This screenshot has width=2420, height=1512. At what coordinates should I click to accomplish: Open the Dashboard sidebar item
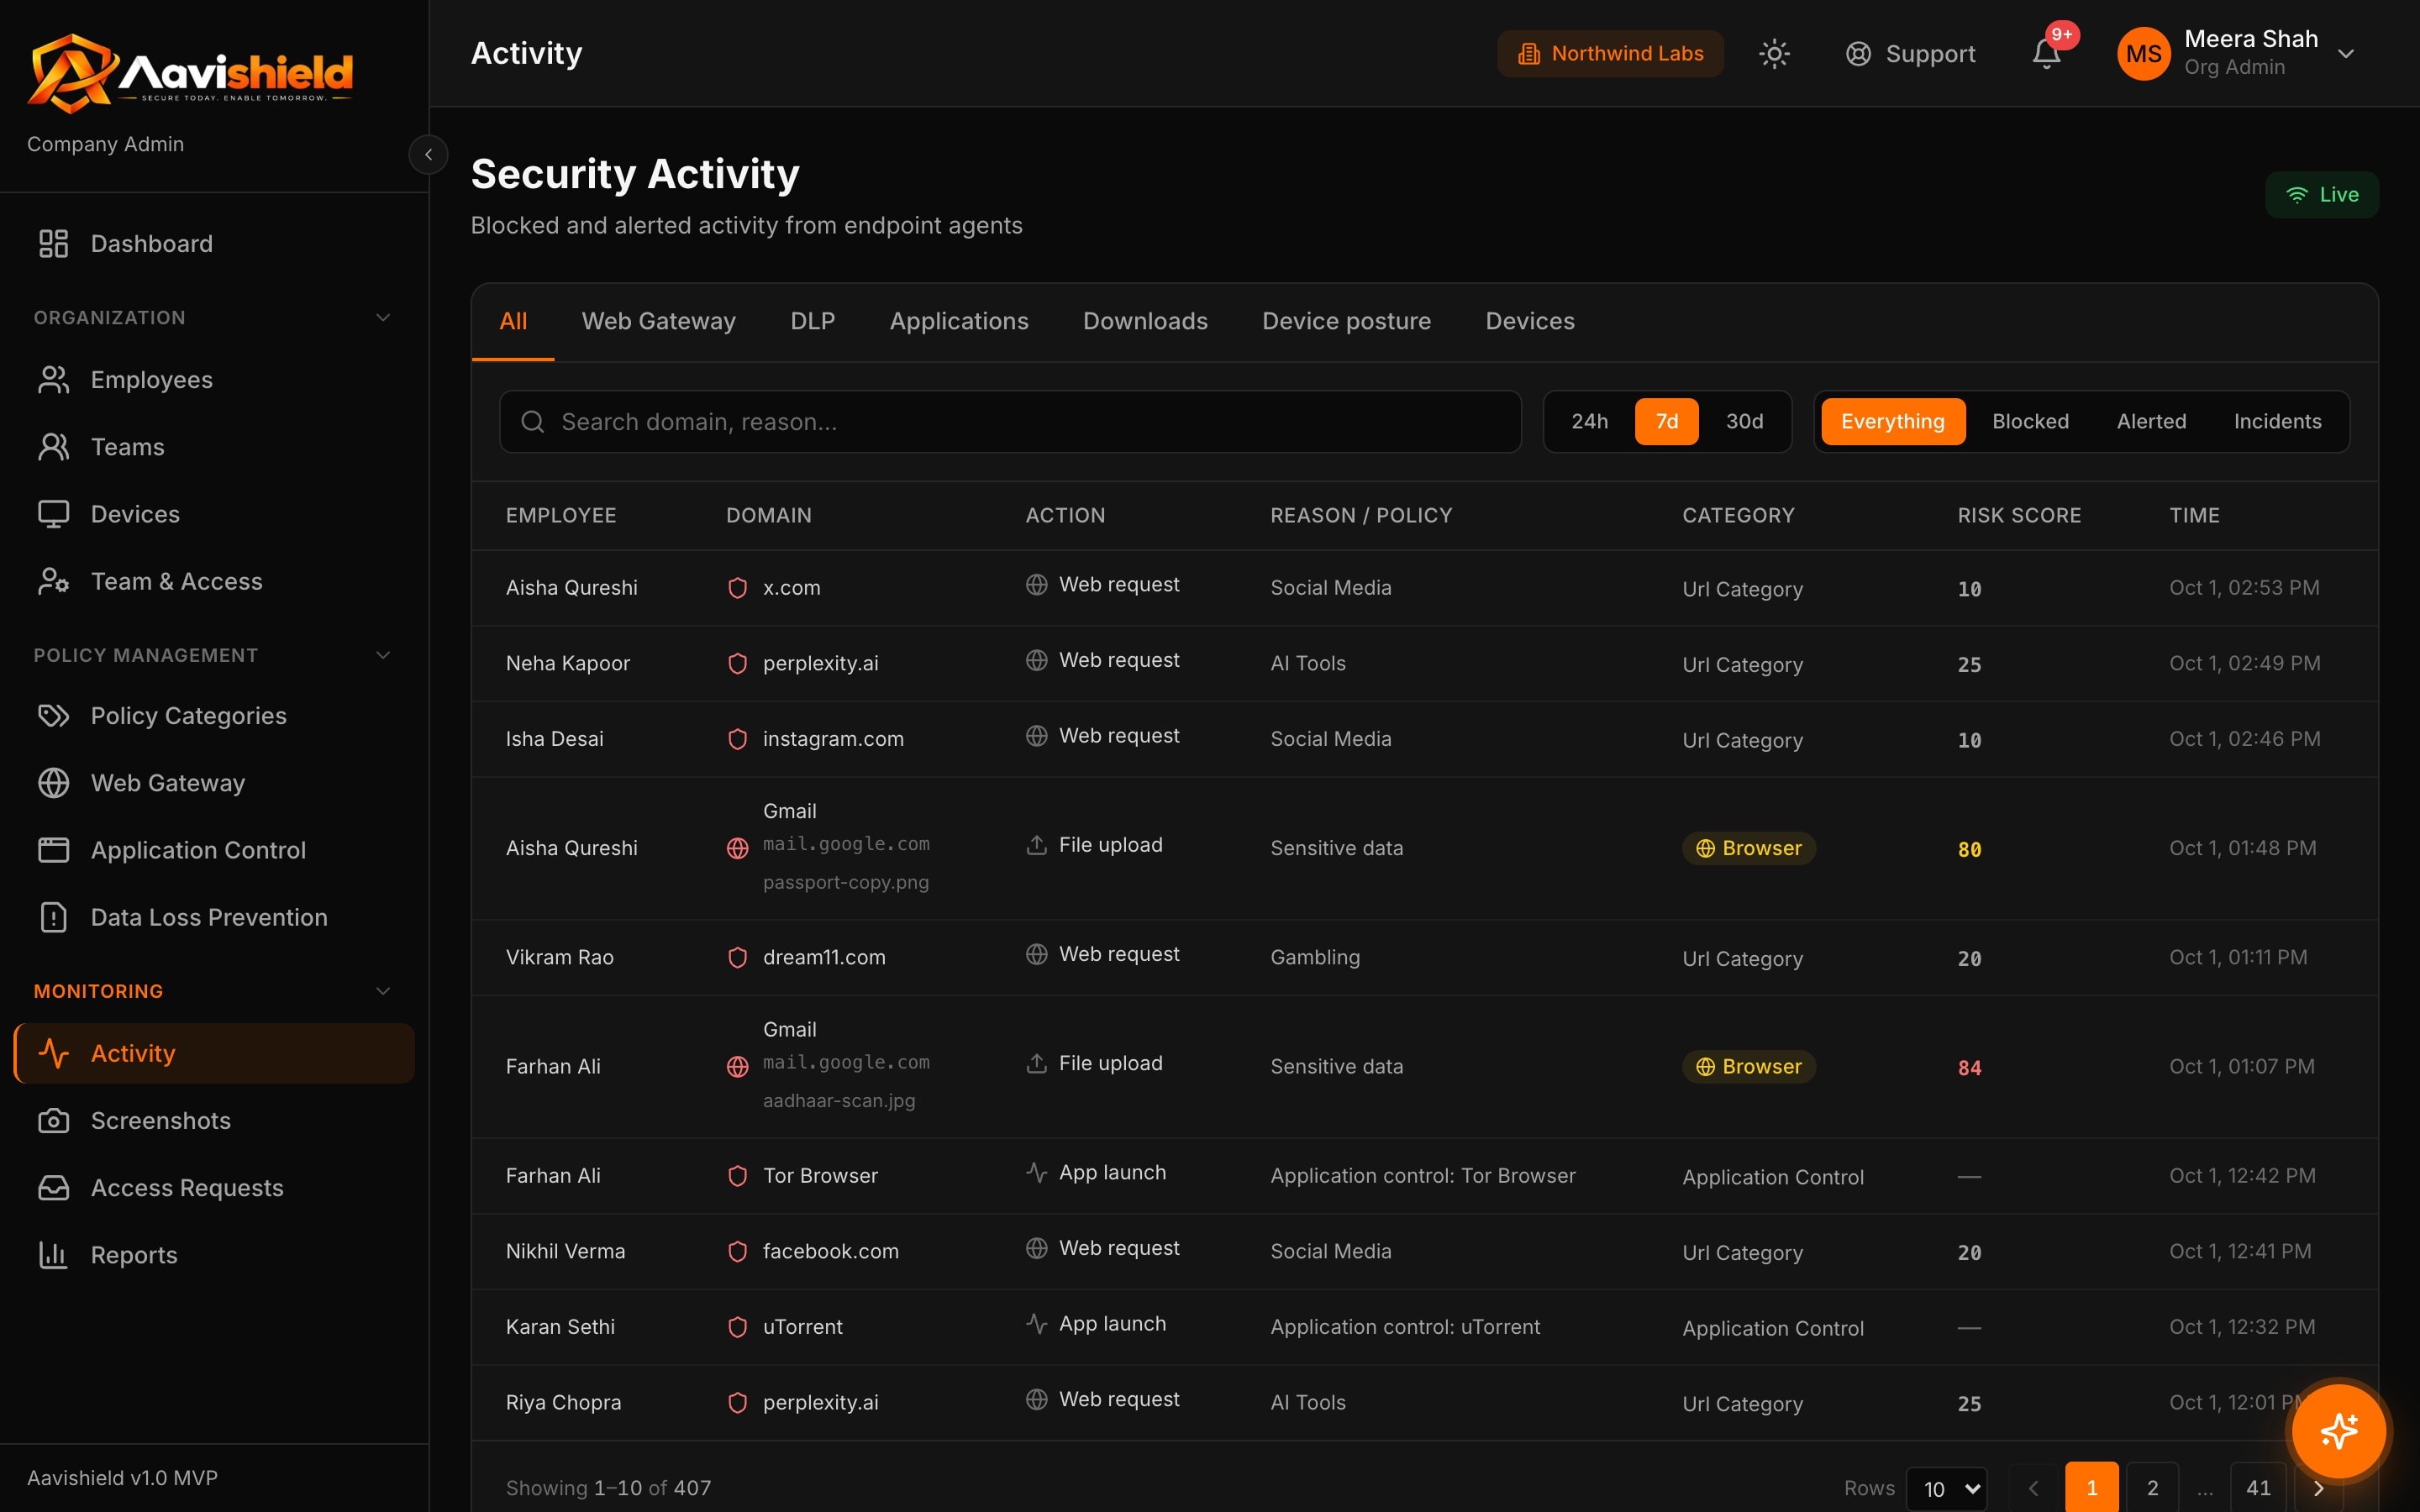pyautogui.click(x=214, y=243)
